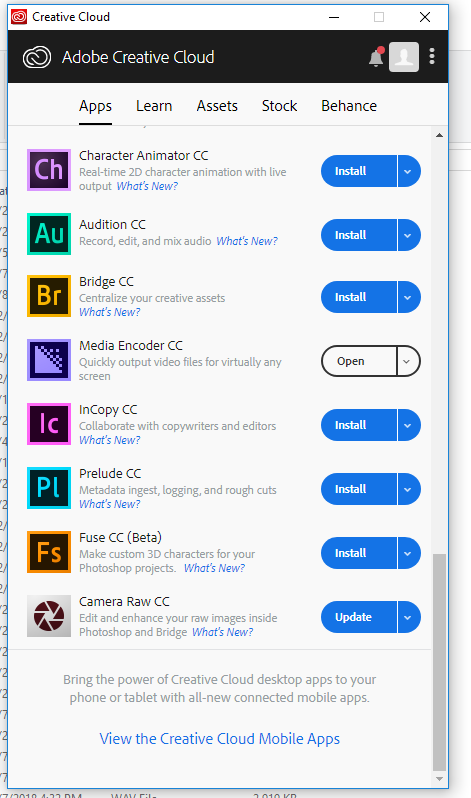
Task: Click the Audition CC app icon
Action: (x=49, y=234)
